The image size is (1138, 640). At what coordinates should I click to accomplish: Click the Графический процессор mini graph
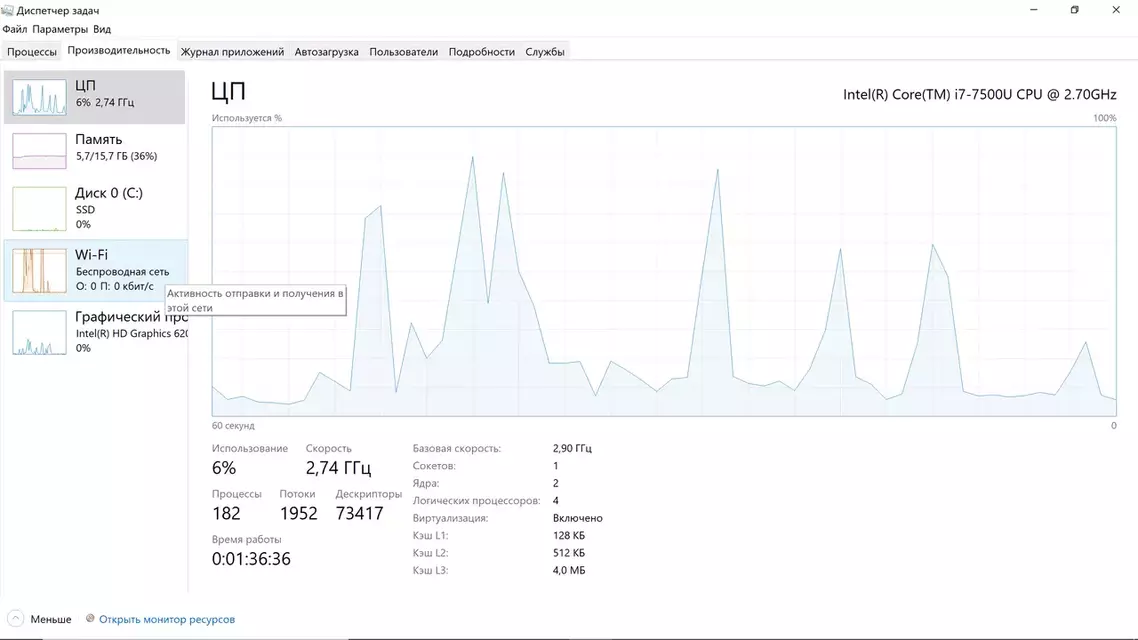coord(39,332)
